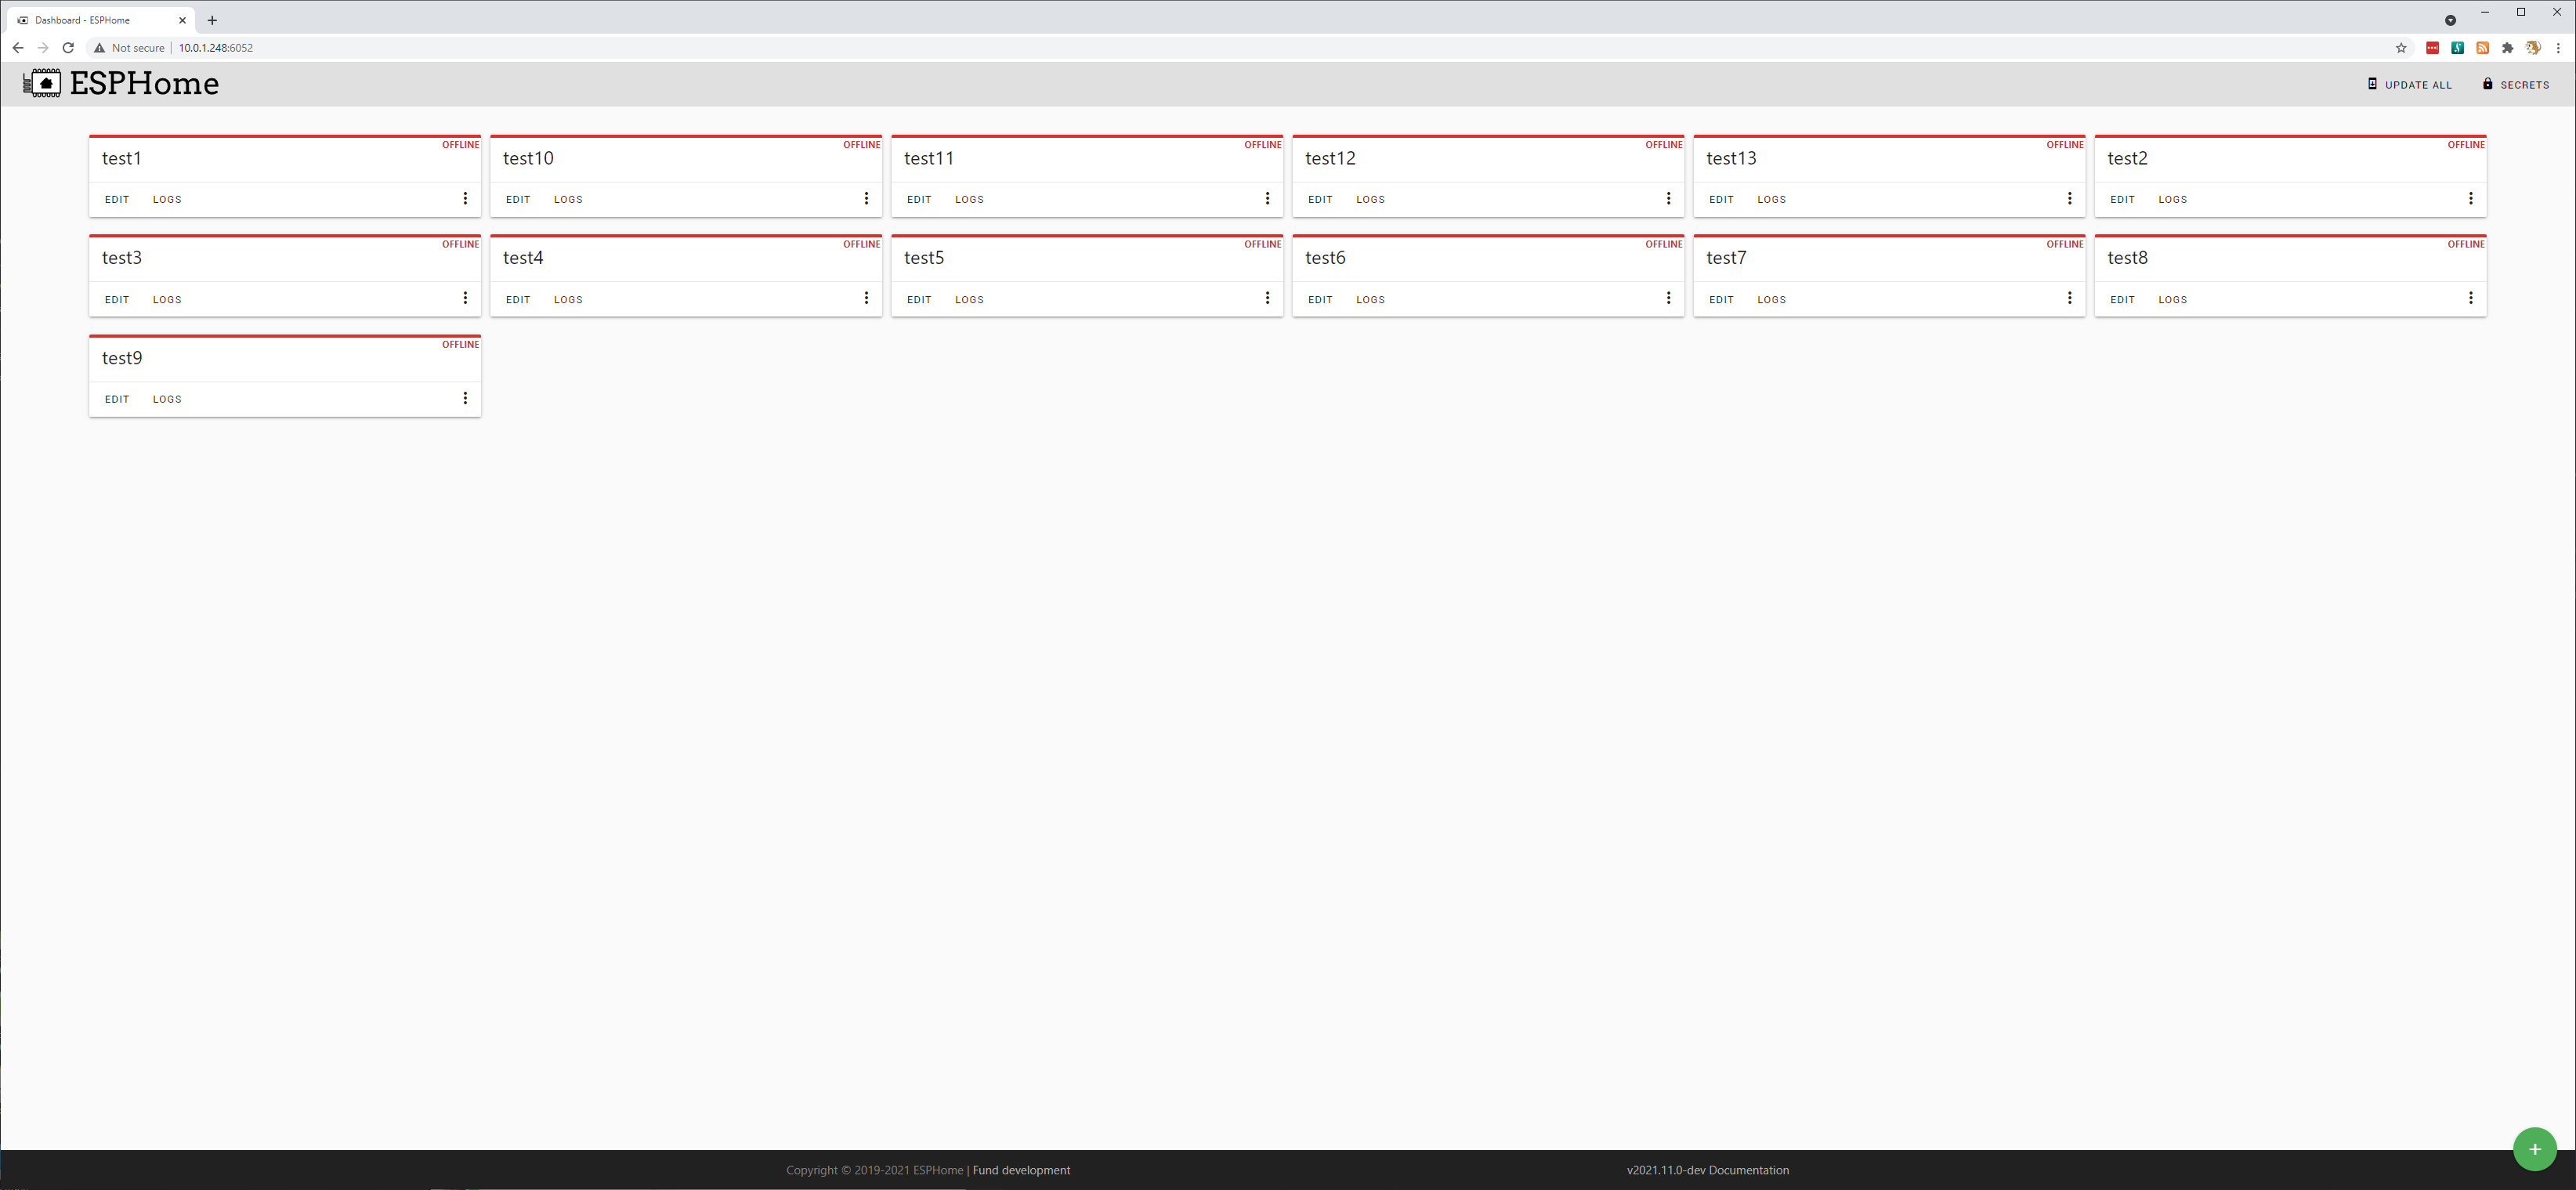Open the three-dot menu for test7

coord(2069,298)
